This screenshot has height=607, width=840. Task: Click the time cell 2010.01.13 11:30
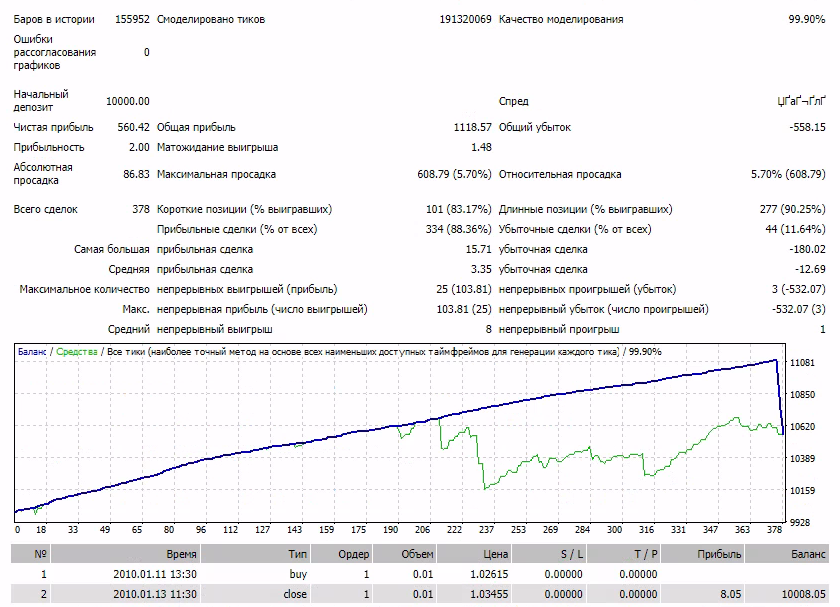coord(155,594)
